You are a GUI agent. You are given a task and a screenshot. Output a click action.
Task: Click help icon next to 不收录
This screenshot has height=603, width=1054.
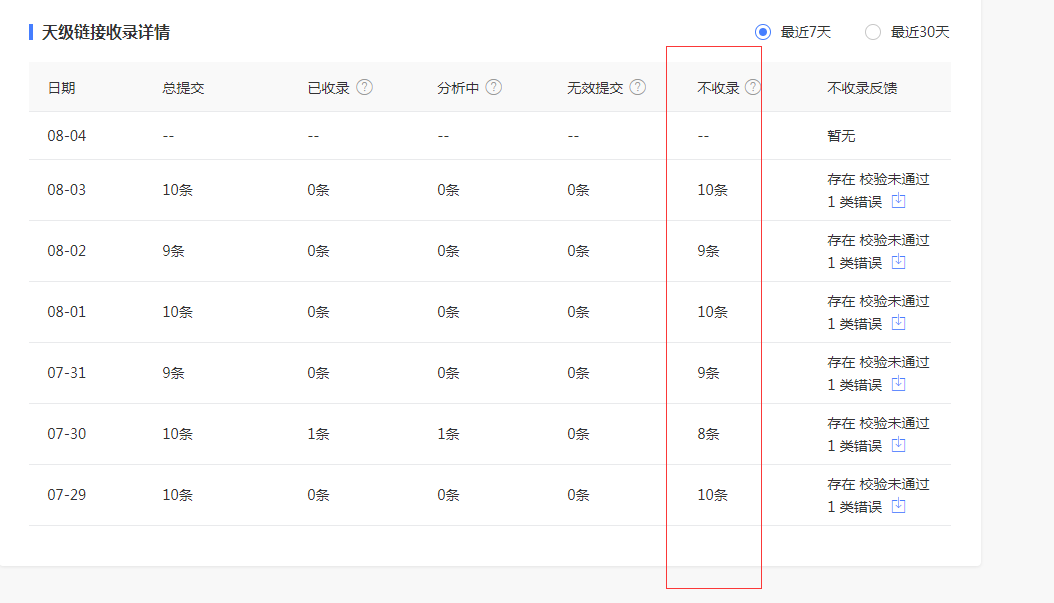tap(753, 87)
